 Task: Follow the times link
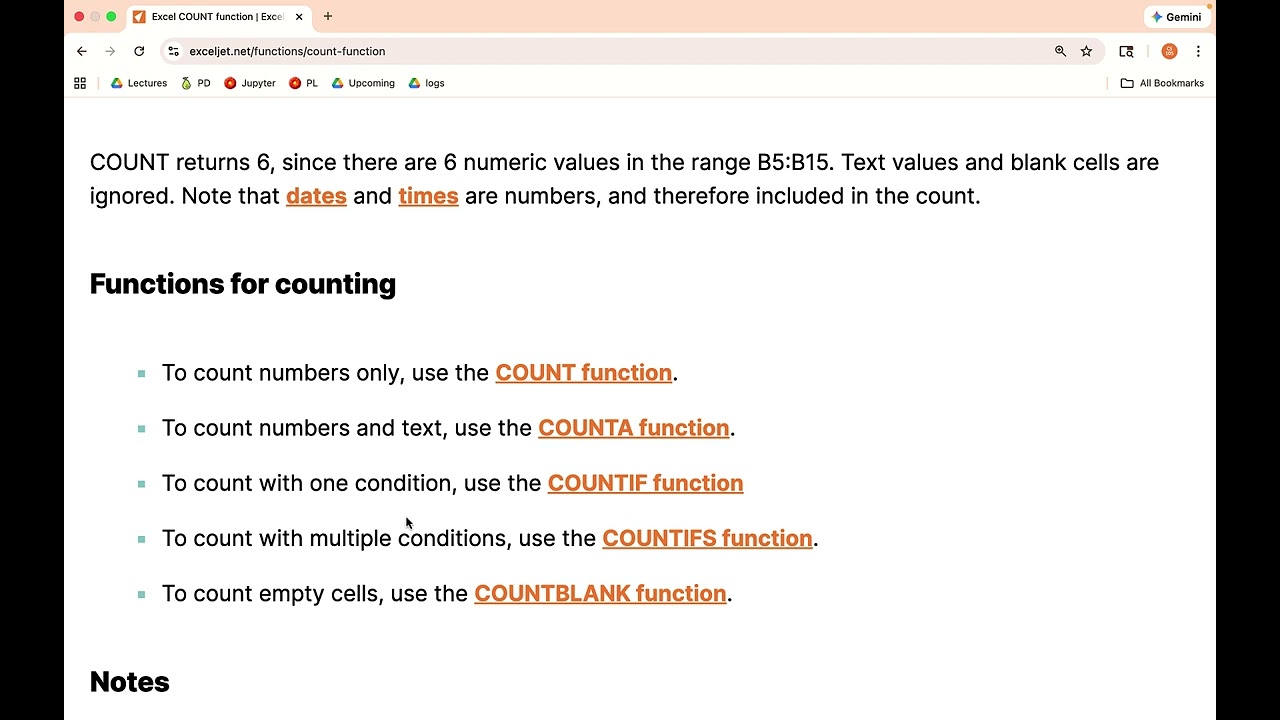pyautogui.click(x=428, y=196)
